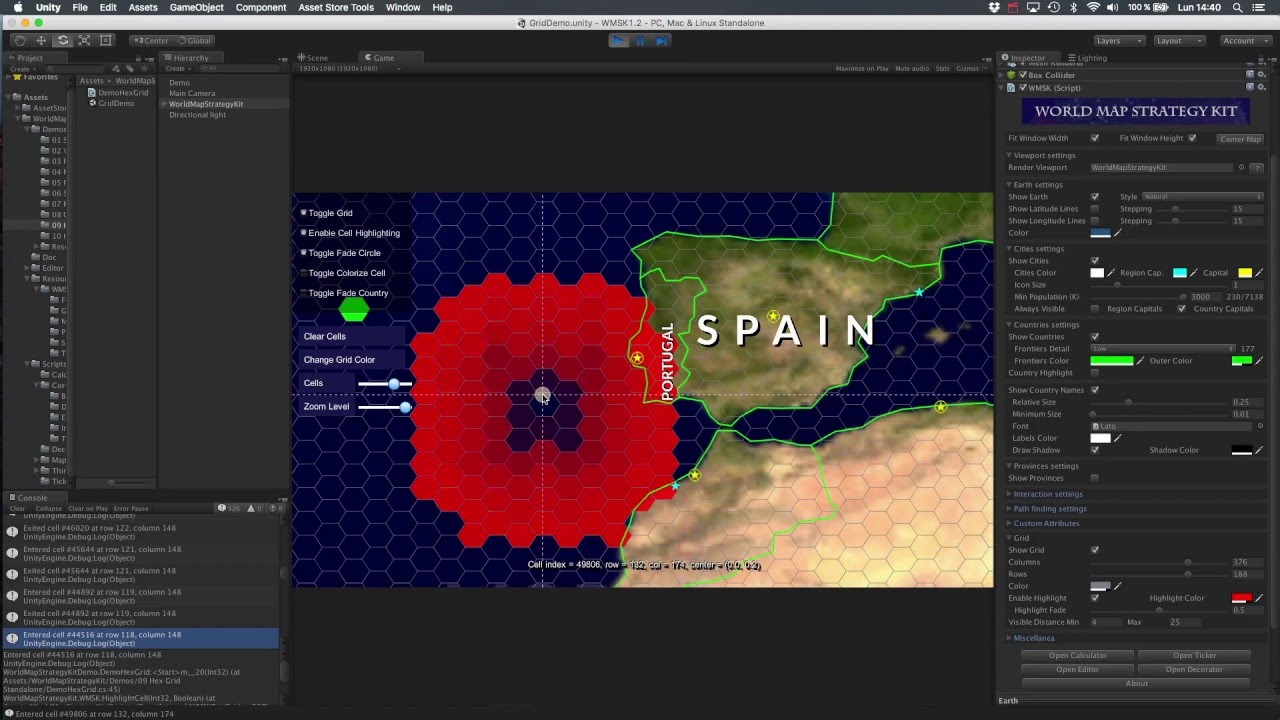
Task: Click the Box Collider help icon
Action: pyautogui.click(x=1249, y=75)
